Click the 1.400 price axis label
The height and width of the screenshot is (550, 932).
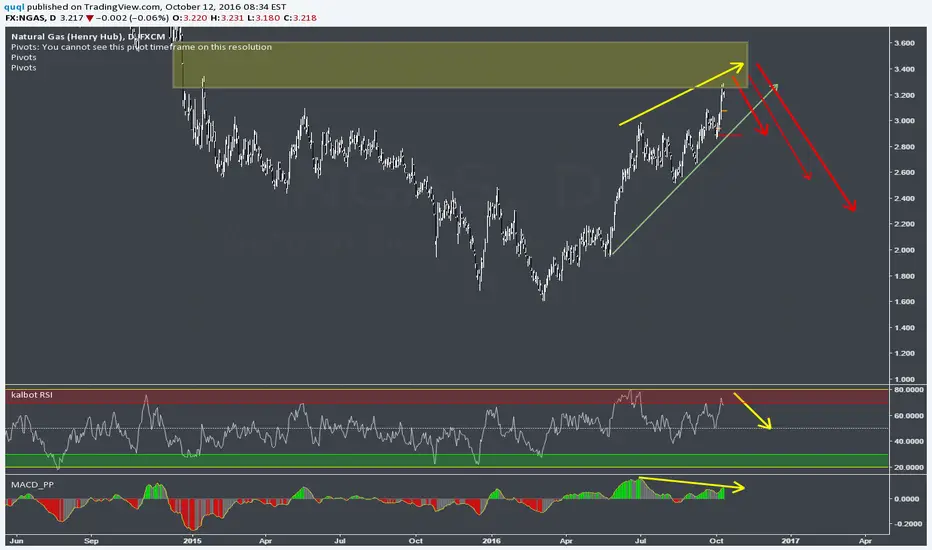coord(904,328)
